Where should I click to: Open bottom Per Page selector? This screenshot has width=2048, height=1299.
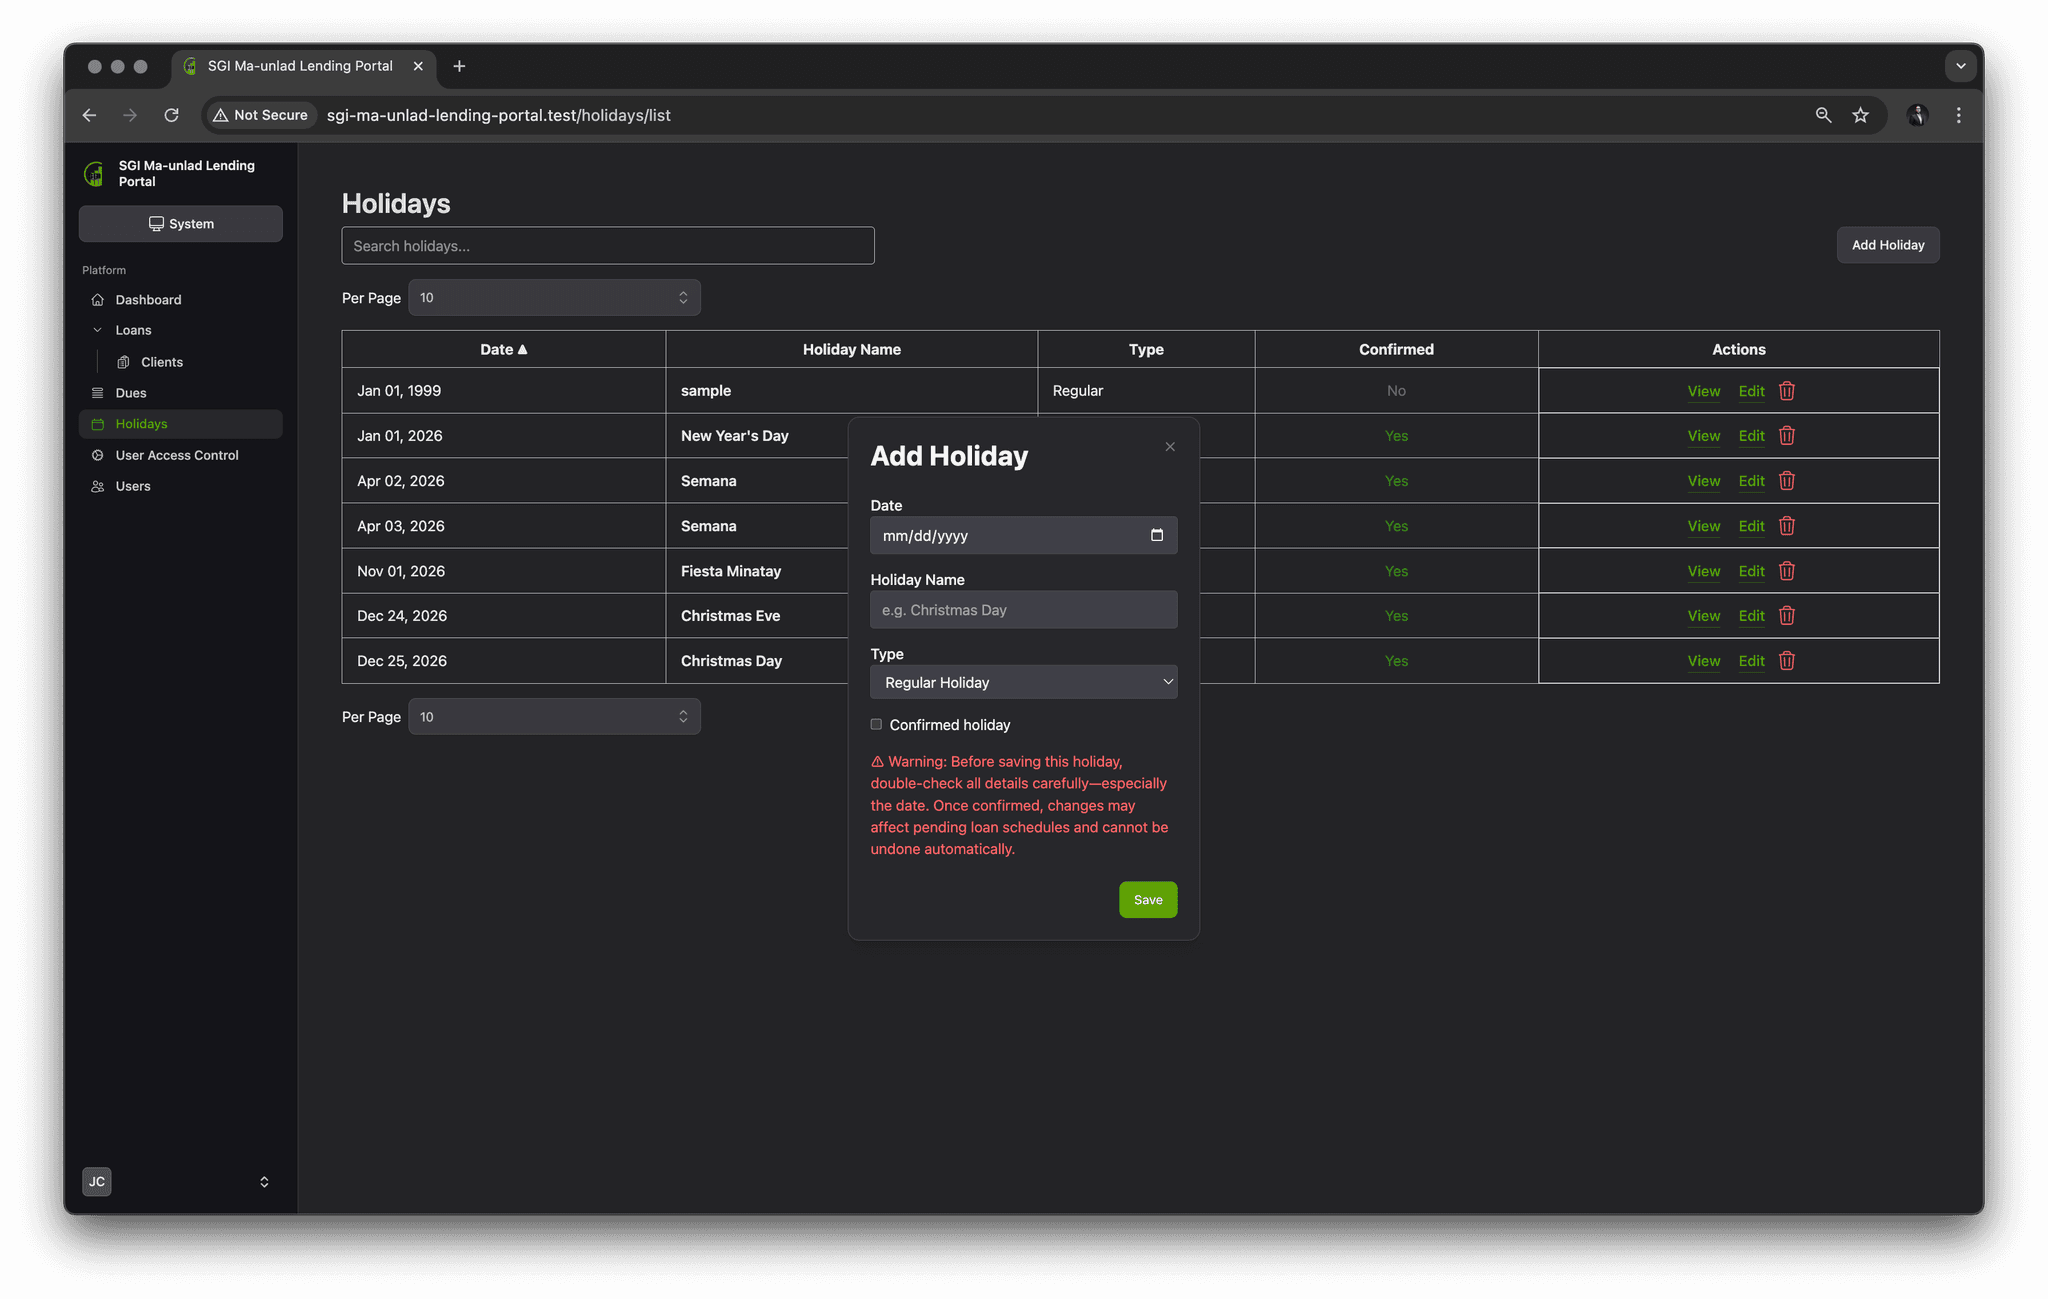tap(554, 716)
